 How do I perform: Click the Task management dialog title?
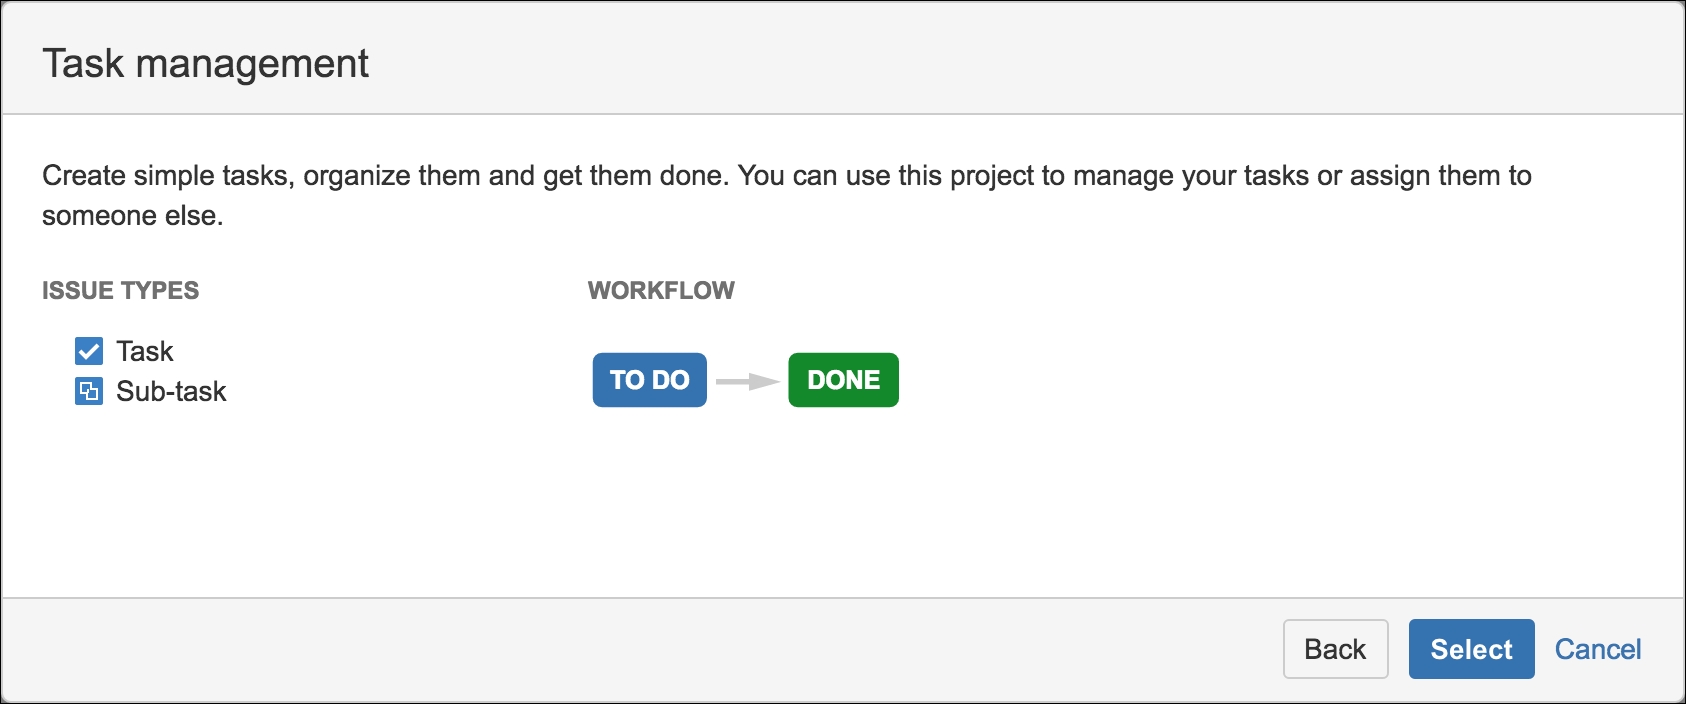206,64
